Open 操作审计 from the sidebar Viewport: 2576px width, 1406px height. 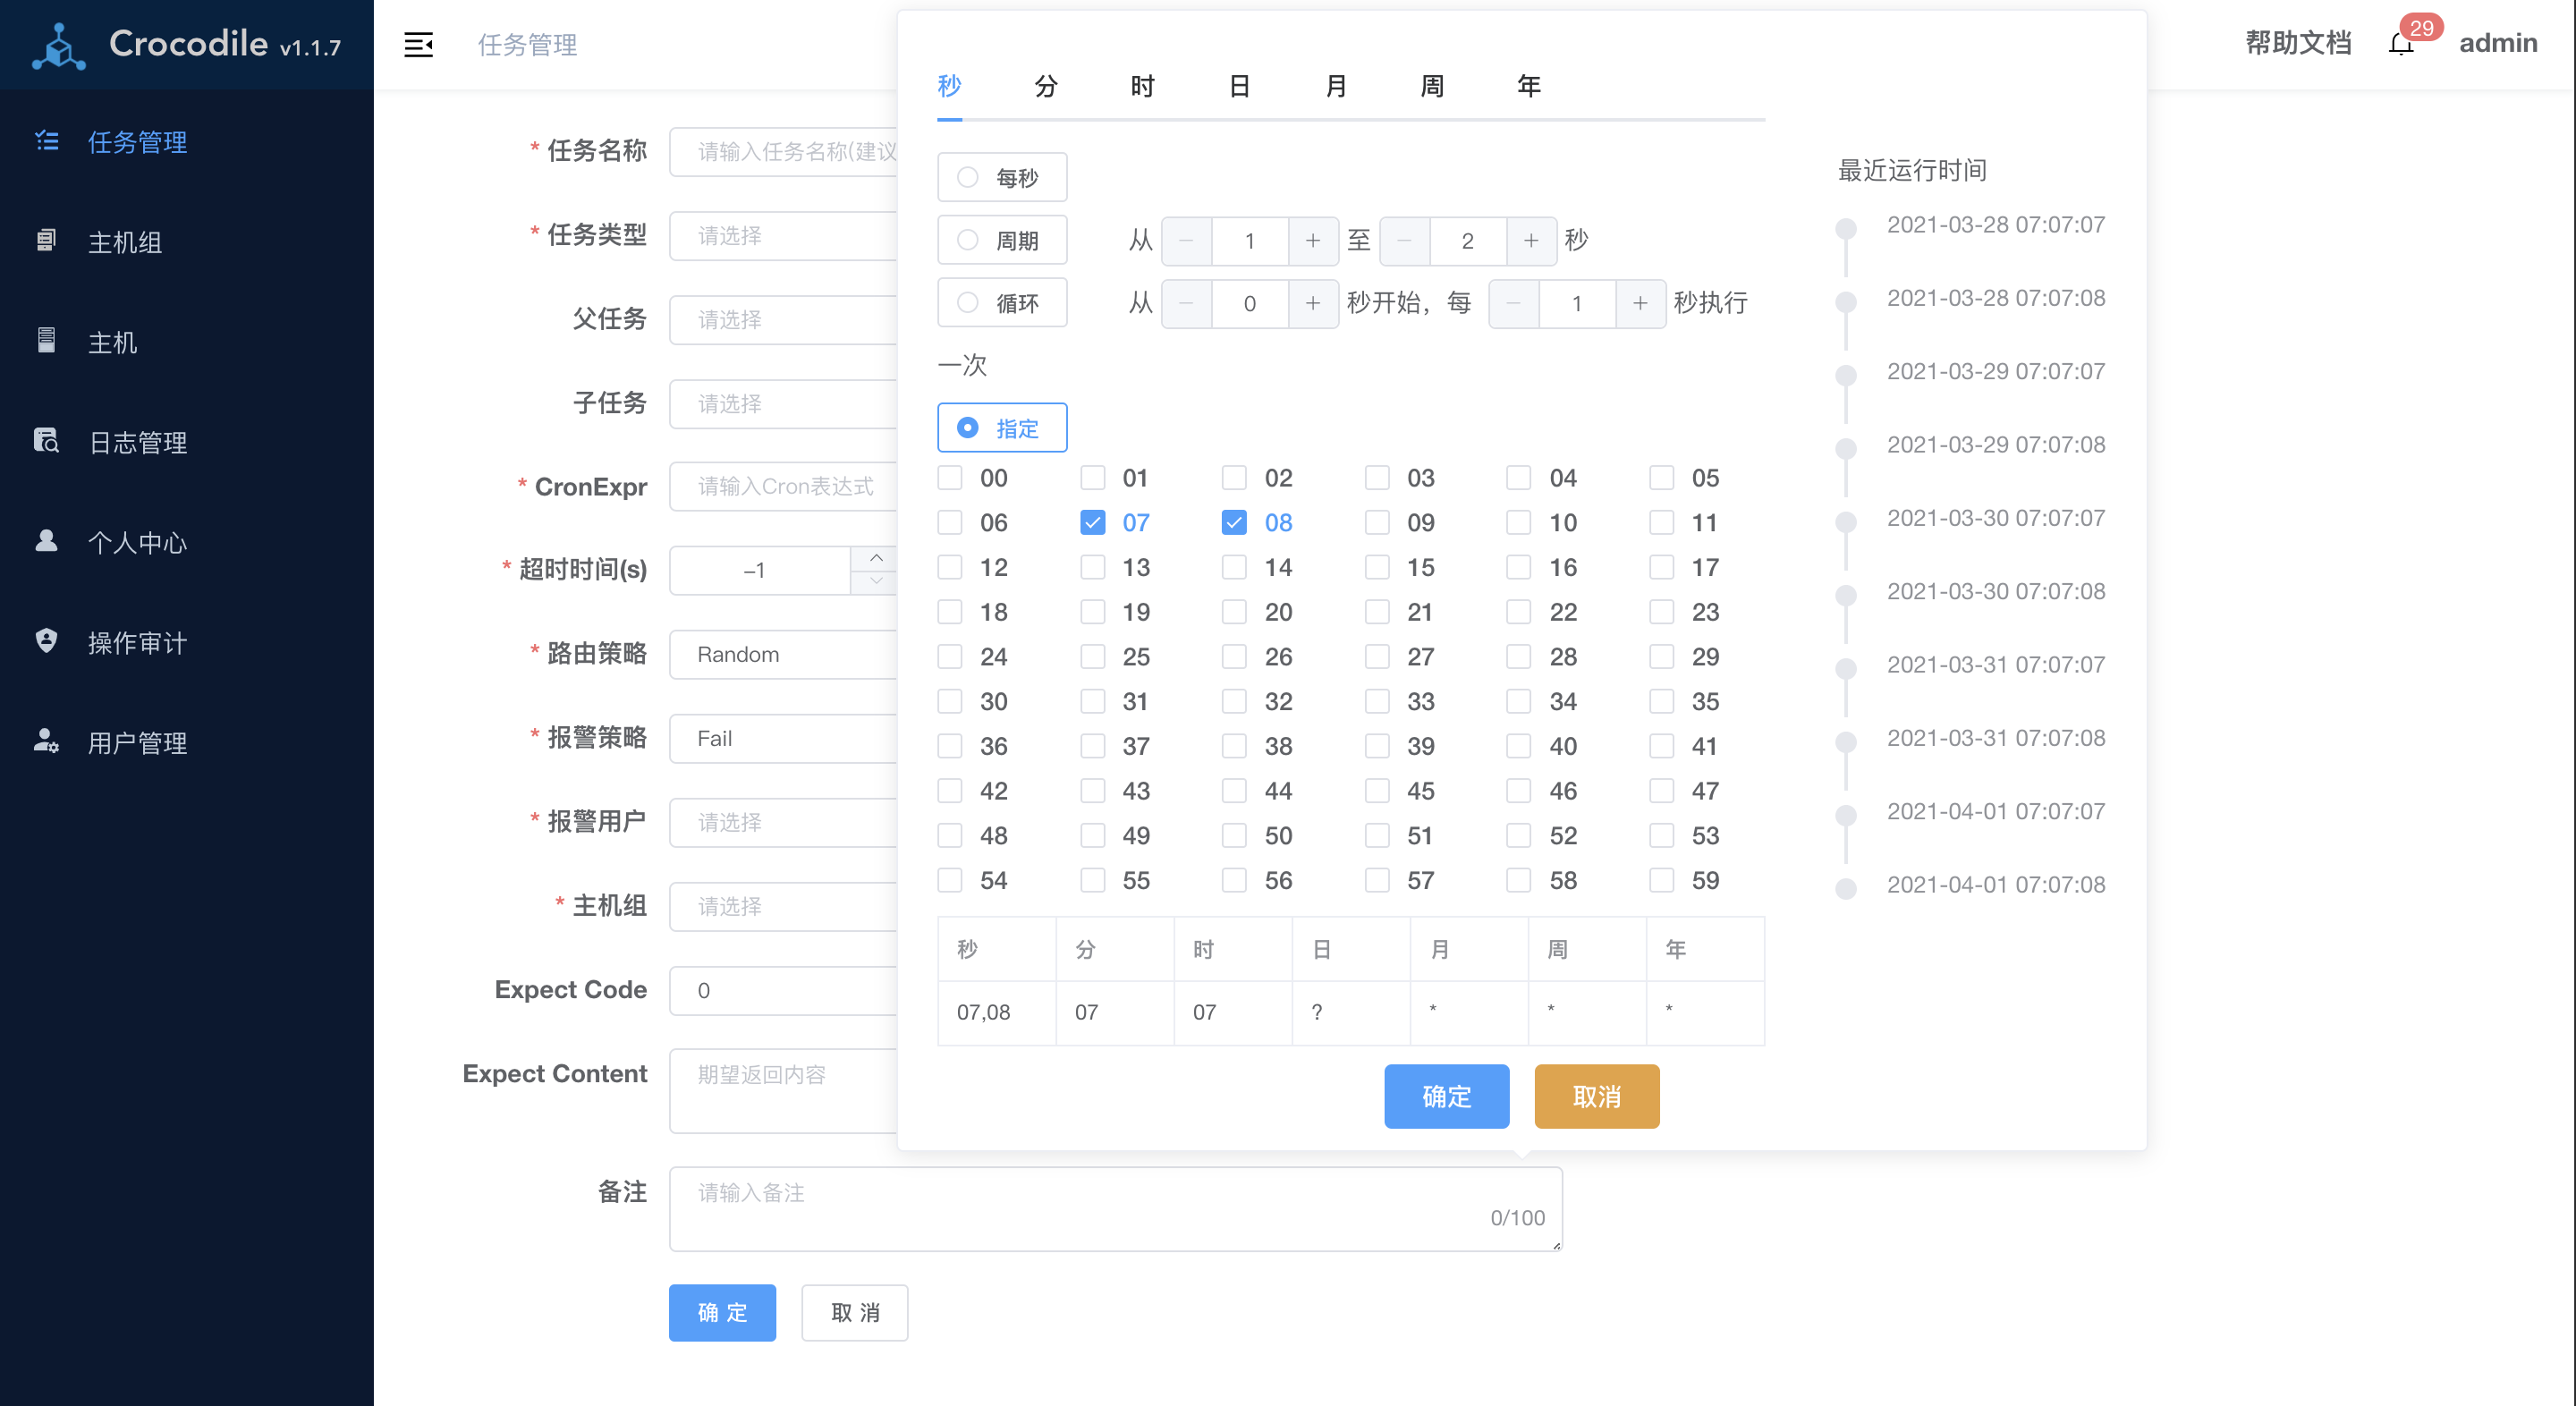coord(137,642)
